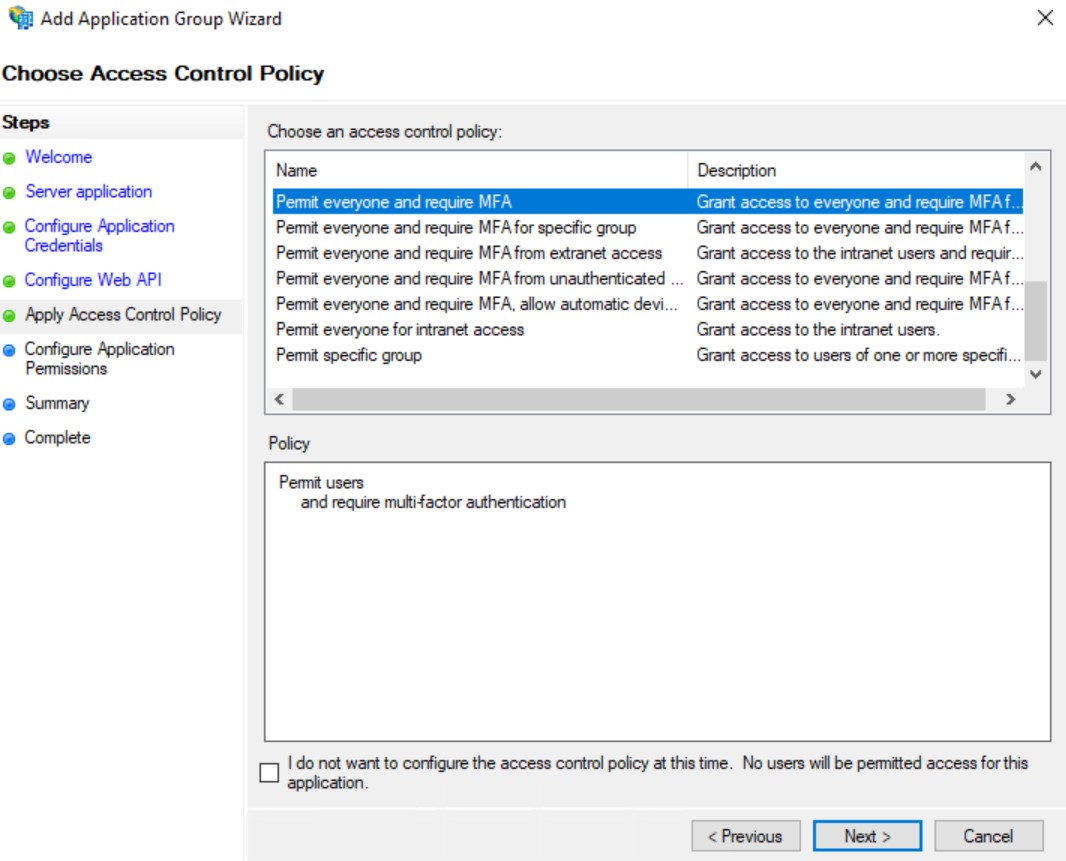Click the vertical scrollbar thumb of policy list
Screen dimensions: 1066x861
[x=1035, y=320]
